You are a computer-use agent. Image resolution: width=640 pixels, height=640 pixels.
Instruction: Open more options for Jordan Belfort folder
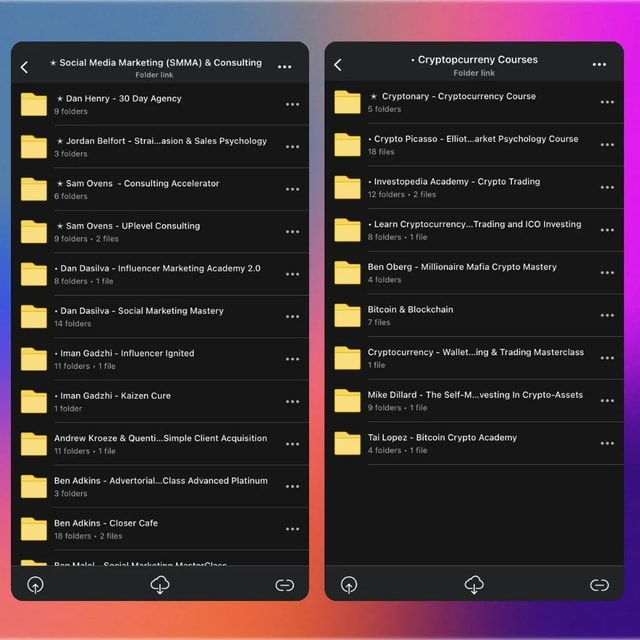pos(292,147)
